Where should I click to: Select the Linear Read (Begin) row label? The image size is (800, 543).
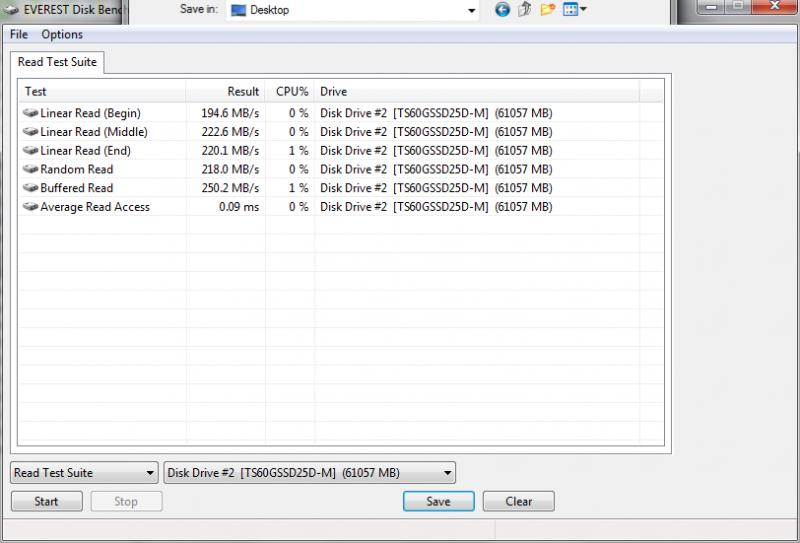tap(90, 113)
